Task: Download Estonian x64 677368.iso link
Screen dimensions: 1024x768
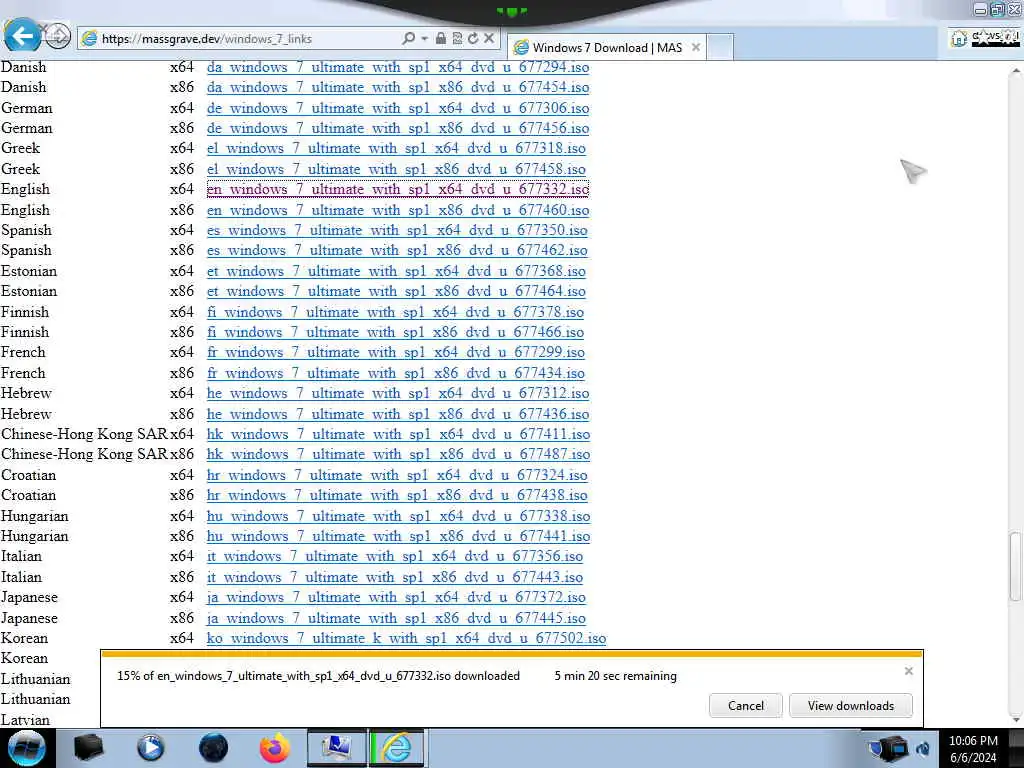Action: (396, 271)
